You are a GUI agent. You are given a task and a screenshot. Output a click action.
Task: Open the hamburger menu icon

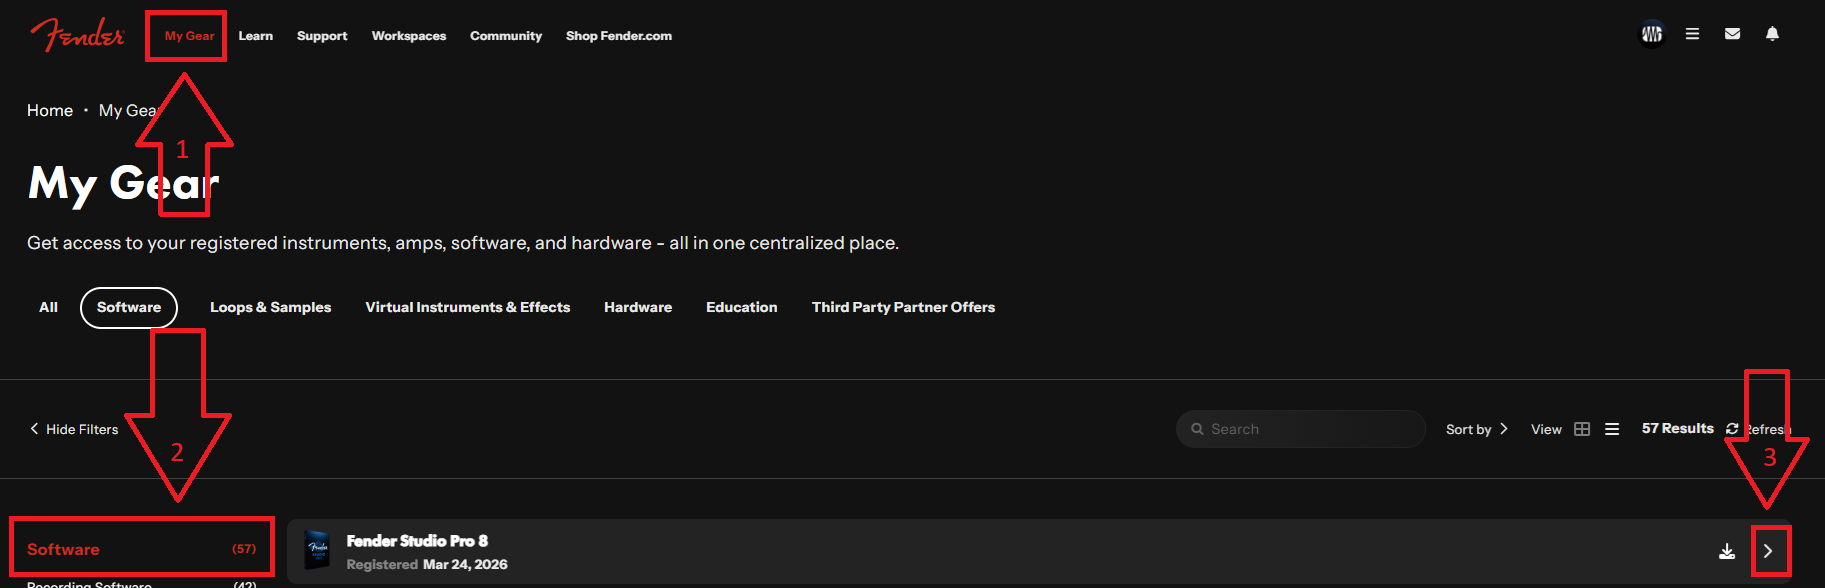(1692, 34)
